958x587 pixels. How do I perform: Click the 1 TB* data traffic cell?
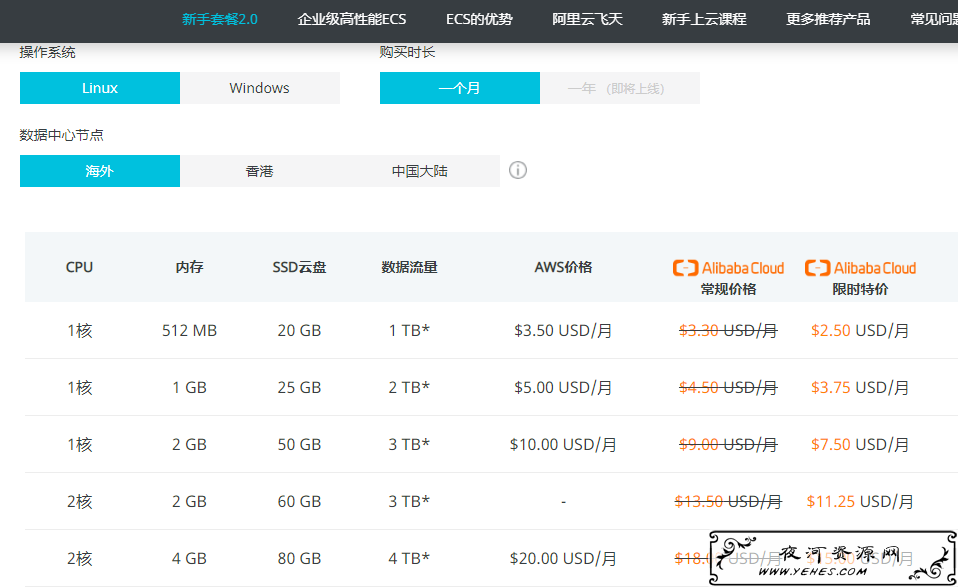coord(409,330)
